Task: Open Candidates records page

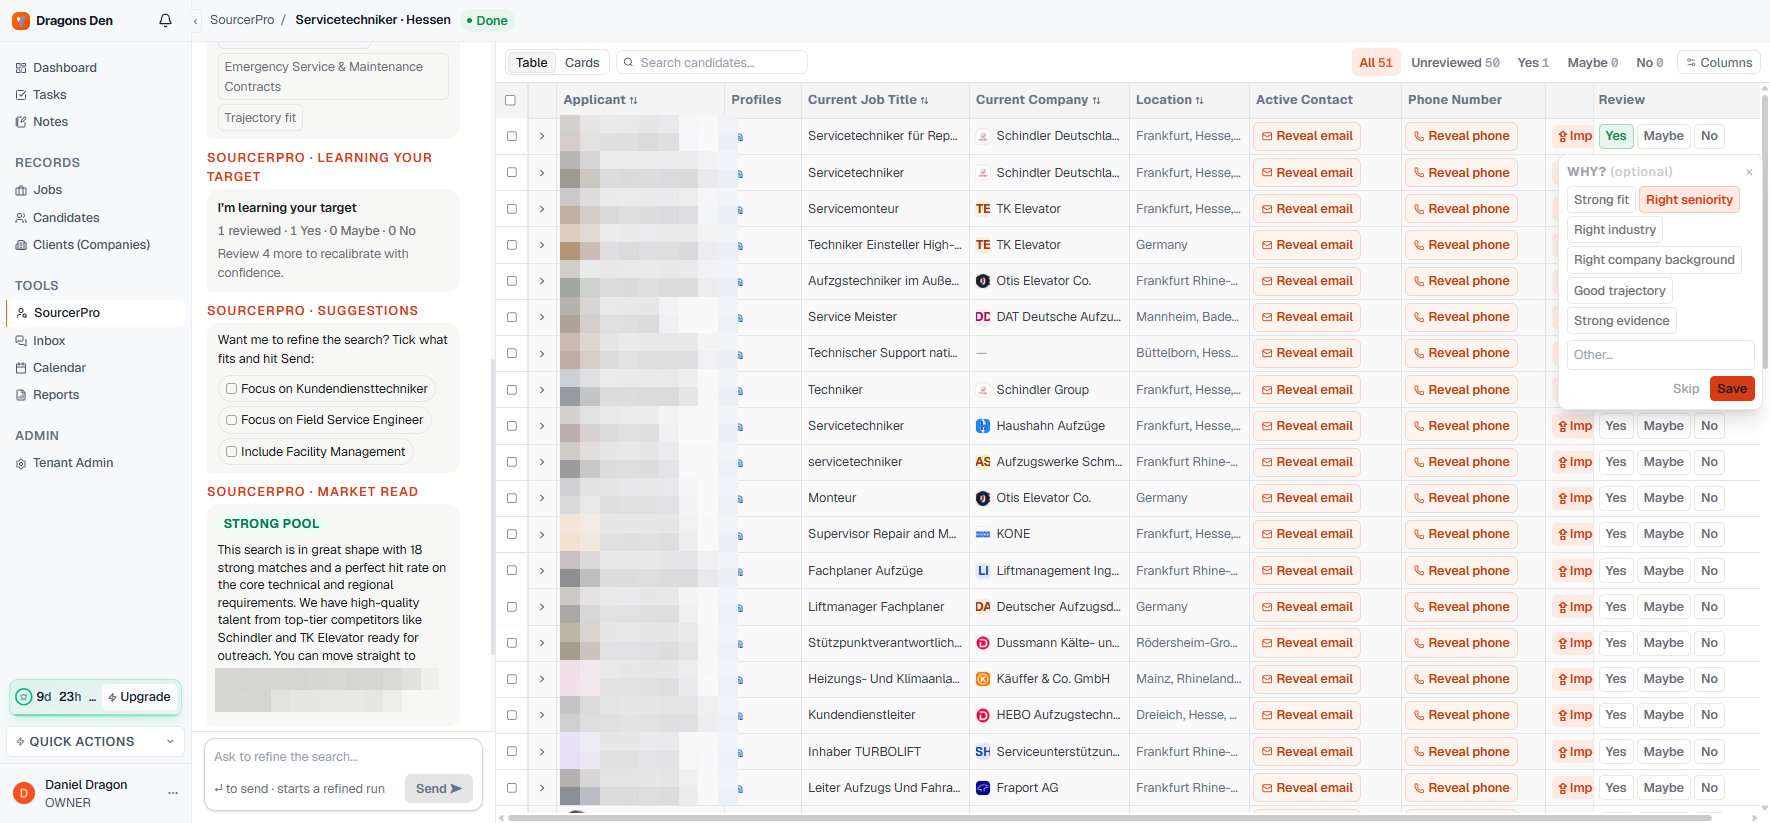Action: [x=66, y=218]
